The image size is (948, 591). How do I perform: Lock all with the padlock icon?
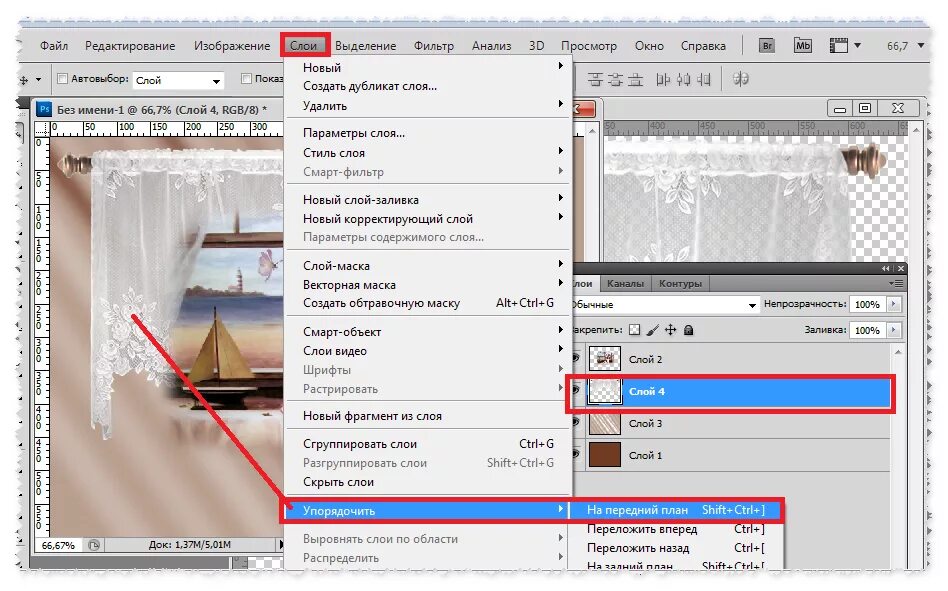point(688,330)
